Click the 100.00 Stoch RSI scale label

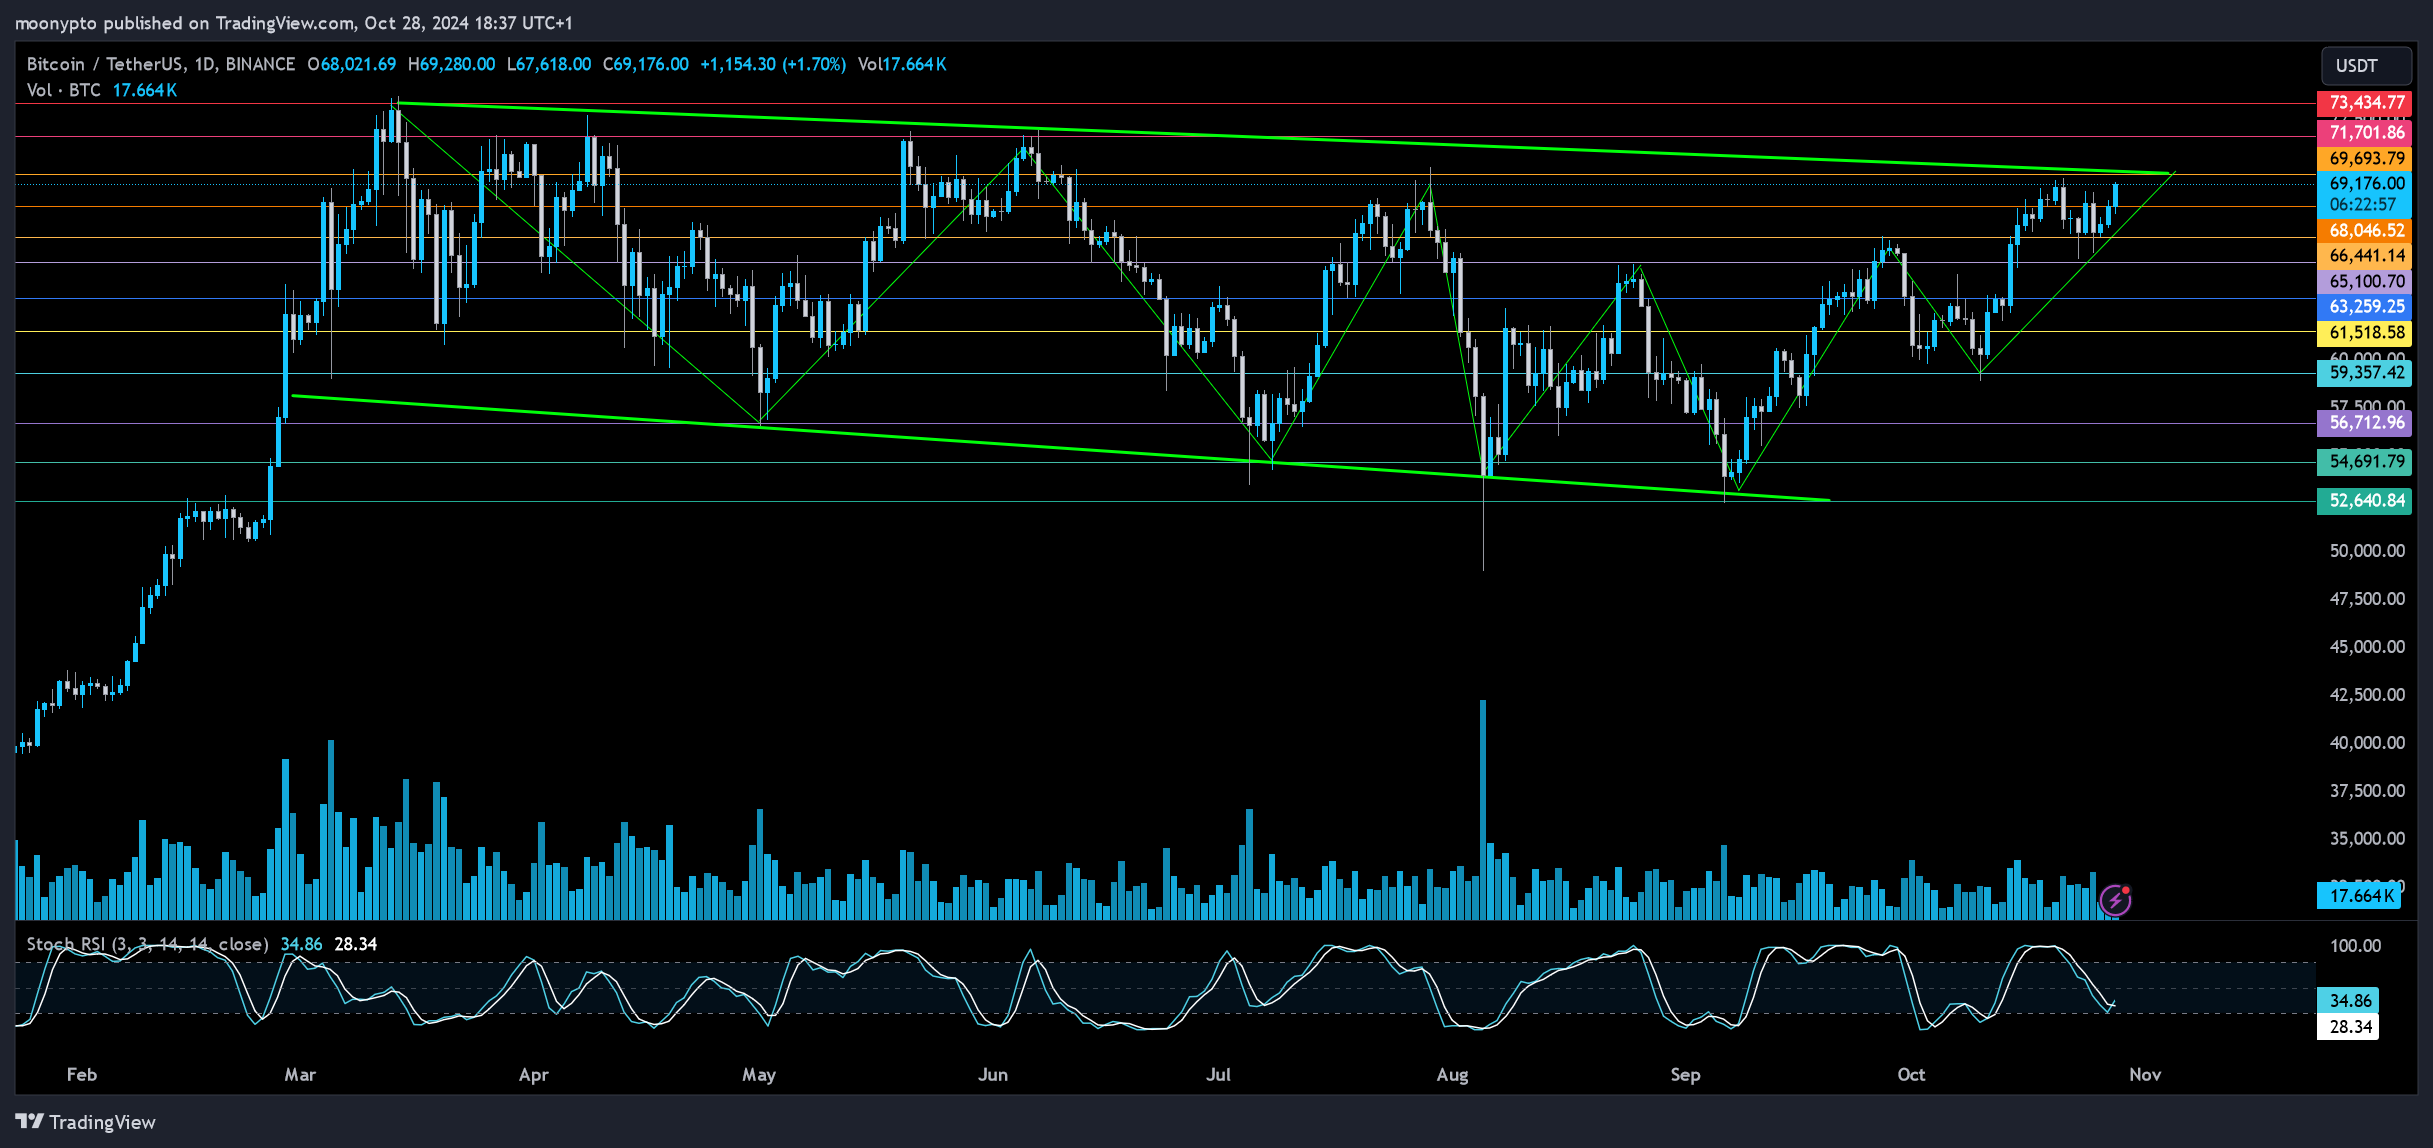[x=2355, y=946]
